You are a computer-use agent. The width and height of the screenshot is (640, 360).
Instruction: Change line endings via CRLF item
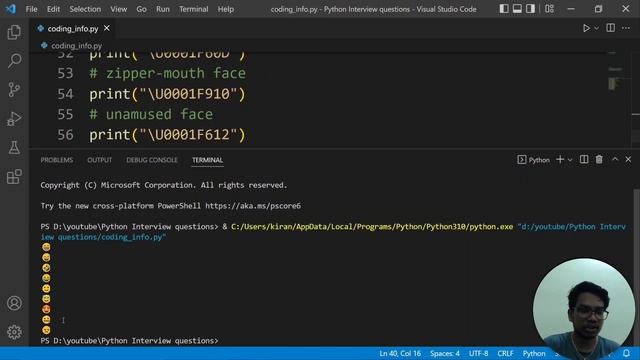pyautogui.click(x=505, y=353)
